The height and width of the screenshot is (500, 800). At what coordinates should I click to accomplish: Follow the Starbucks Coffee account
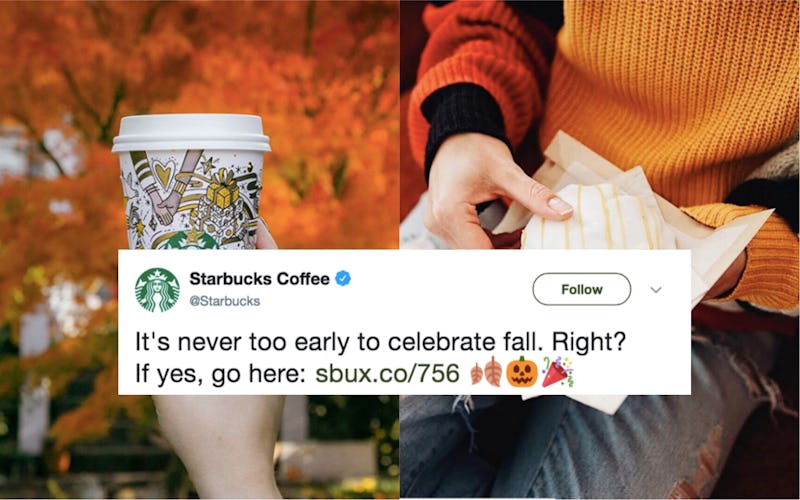(582, 289)
